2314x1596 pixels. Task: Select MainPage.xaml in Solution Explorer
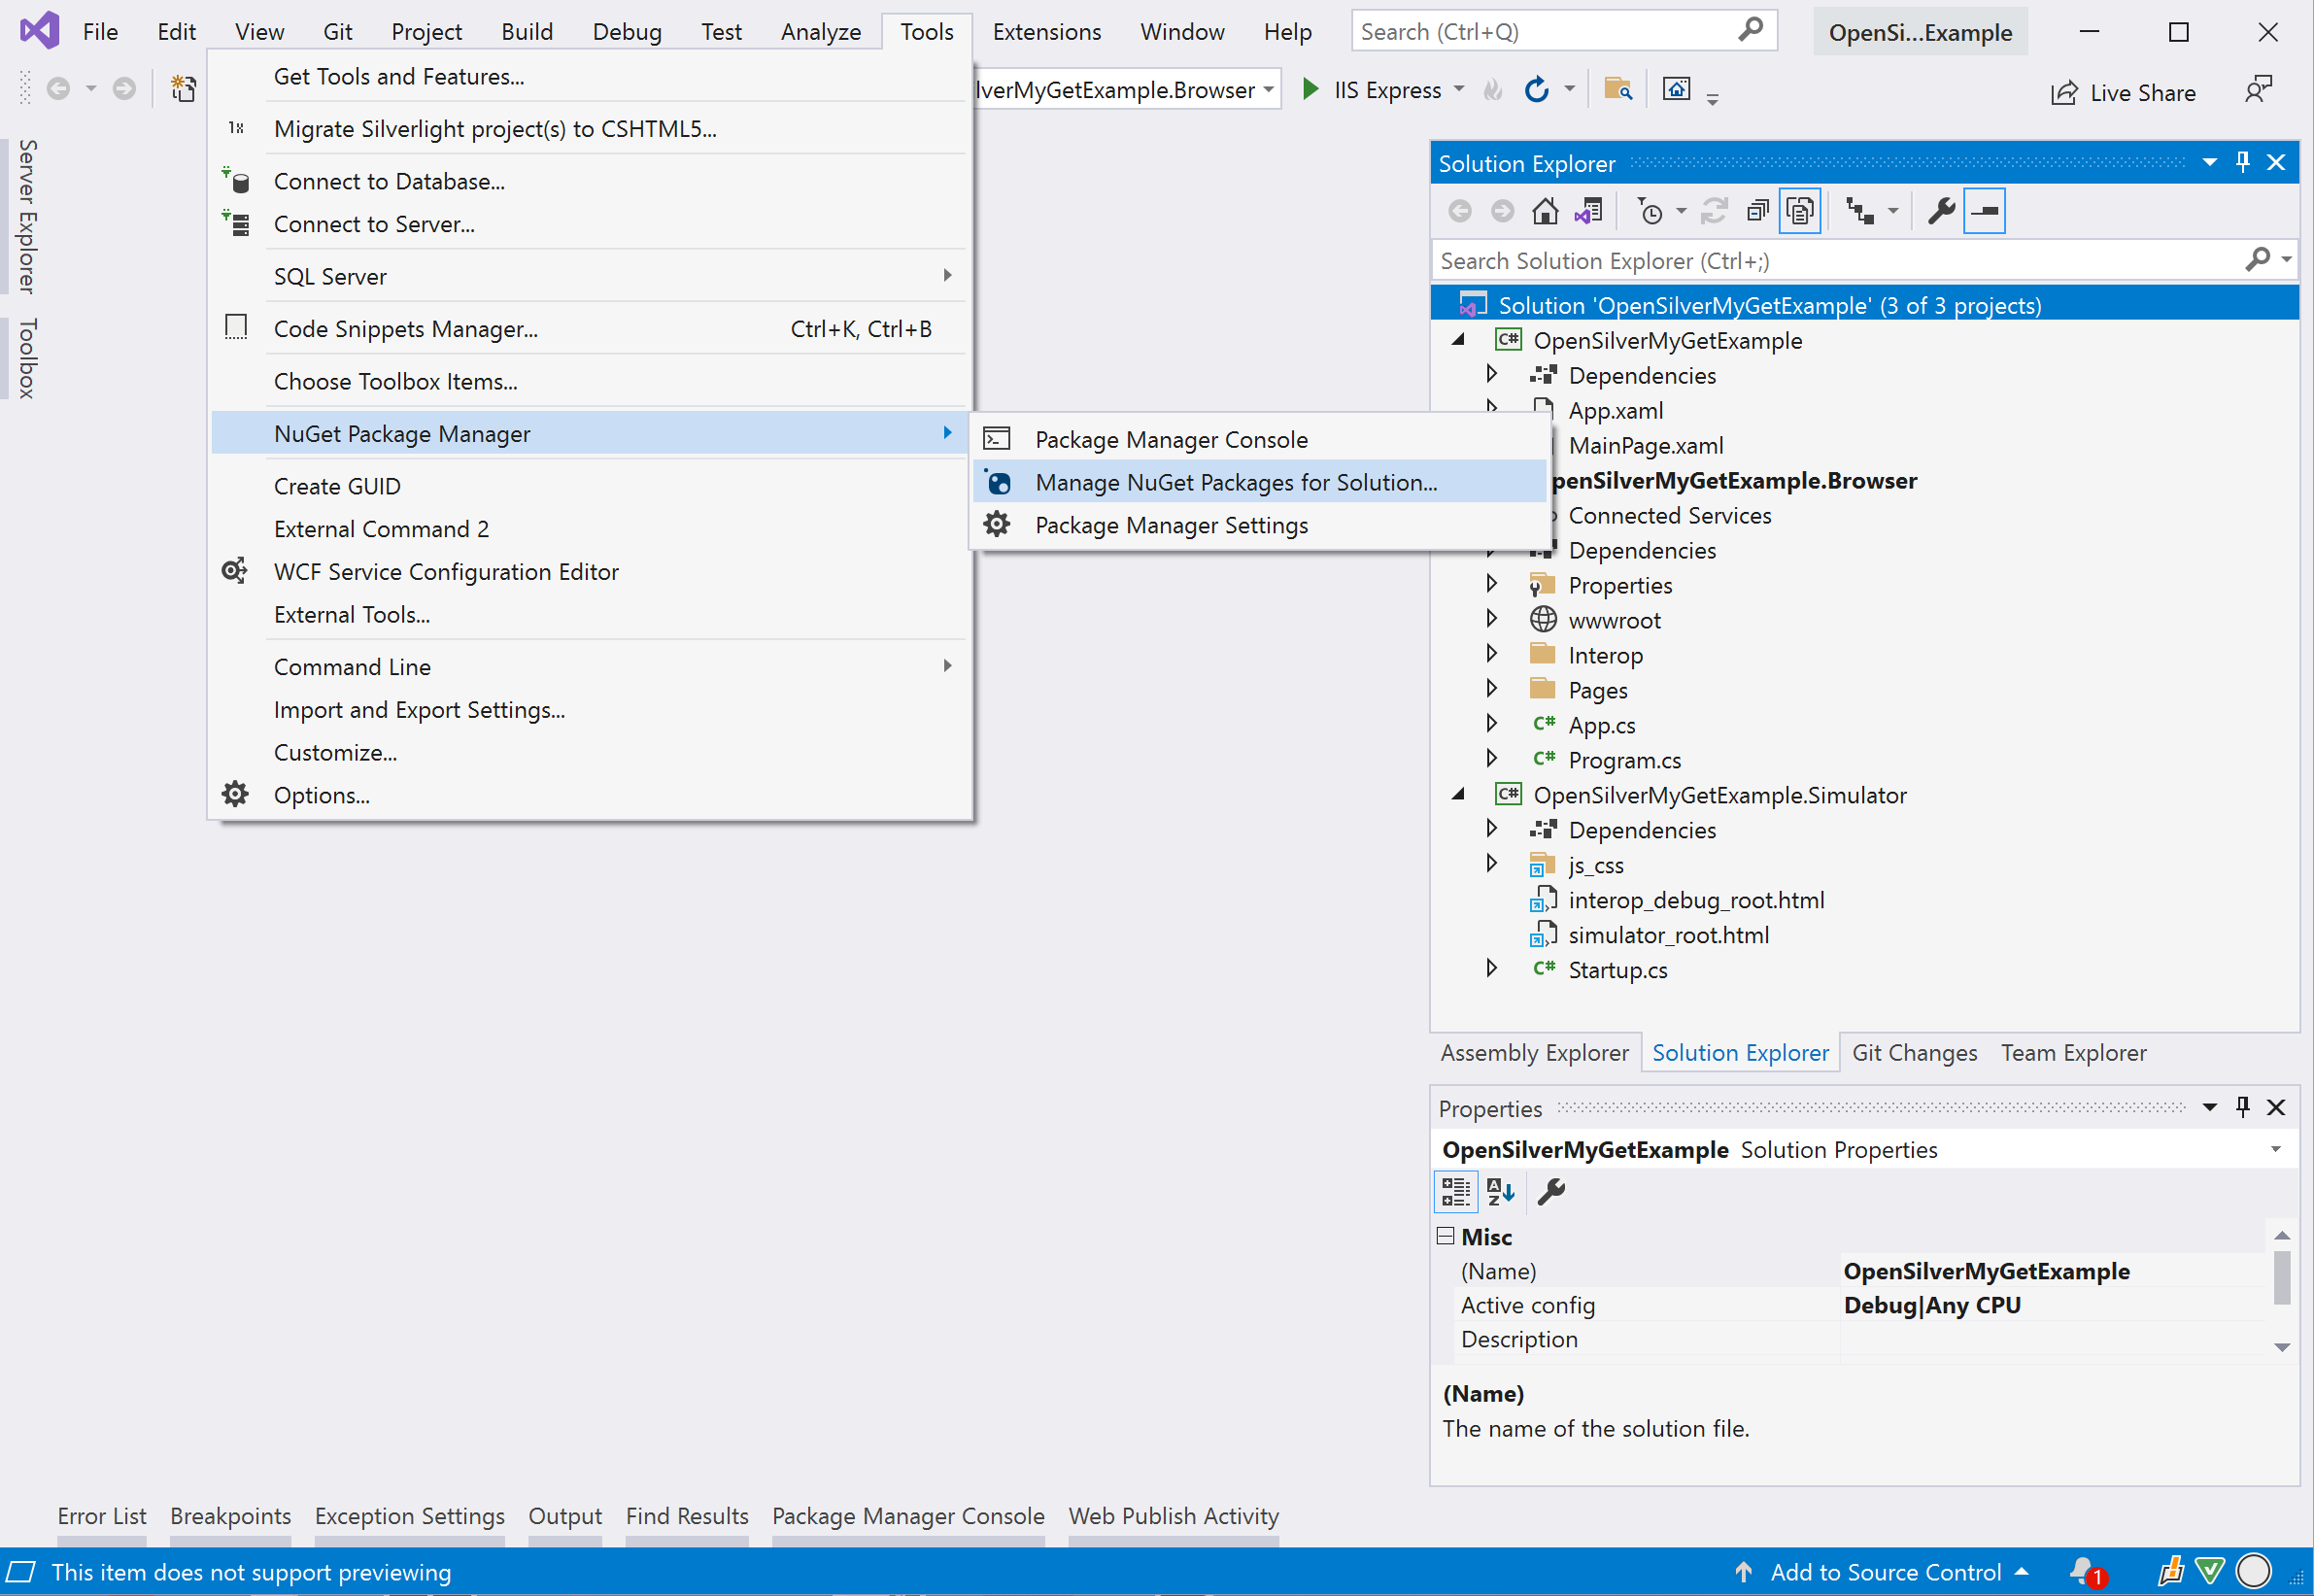tap(1645, 445)
